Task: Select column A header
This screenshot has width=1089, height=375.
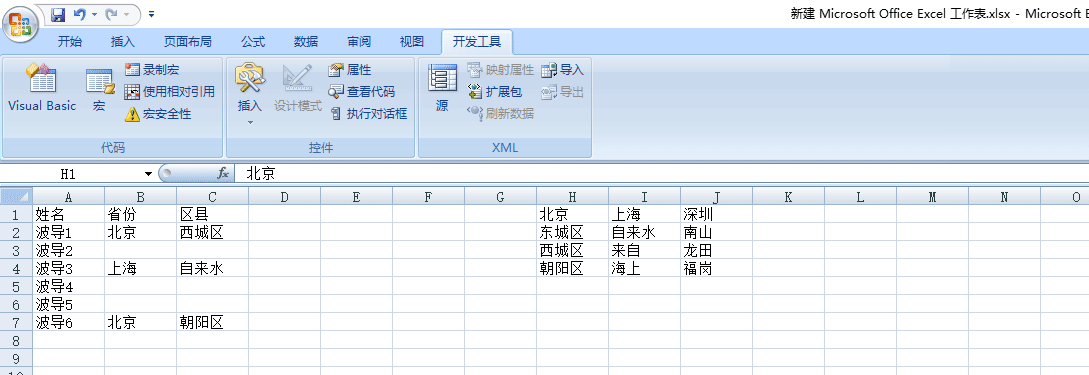Action: 68,197
